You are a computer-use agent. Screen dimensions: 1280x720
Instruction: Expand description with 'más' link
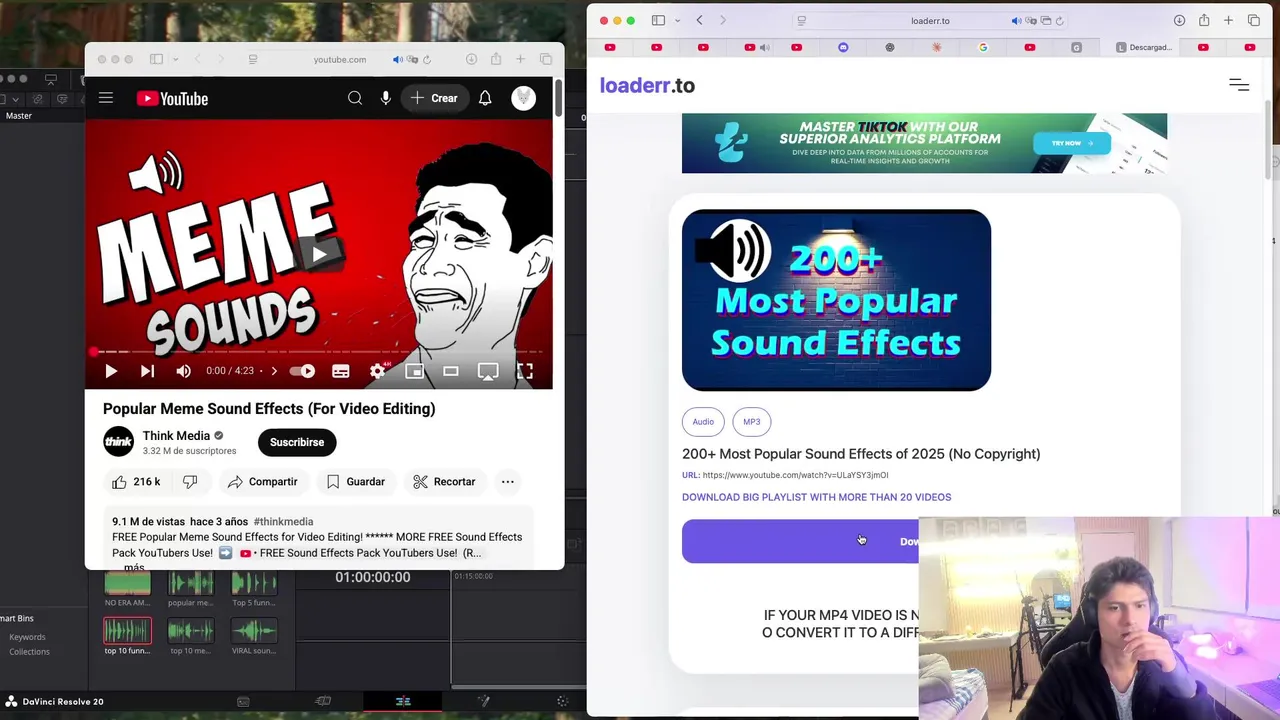(x=134, y=567)
